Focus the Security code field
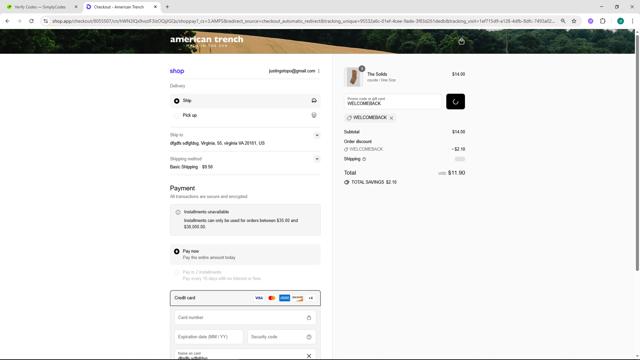This screenshot has height=360, width=640. [x=281, y=337]
